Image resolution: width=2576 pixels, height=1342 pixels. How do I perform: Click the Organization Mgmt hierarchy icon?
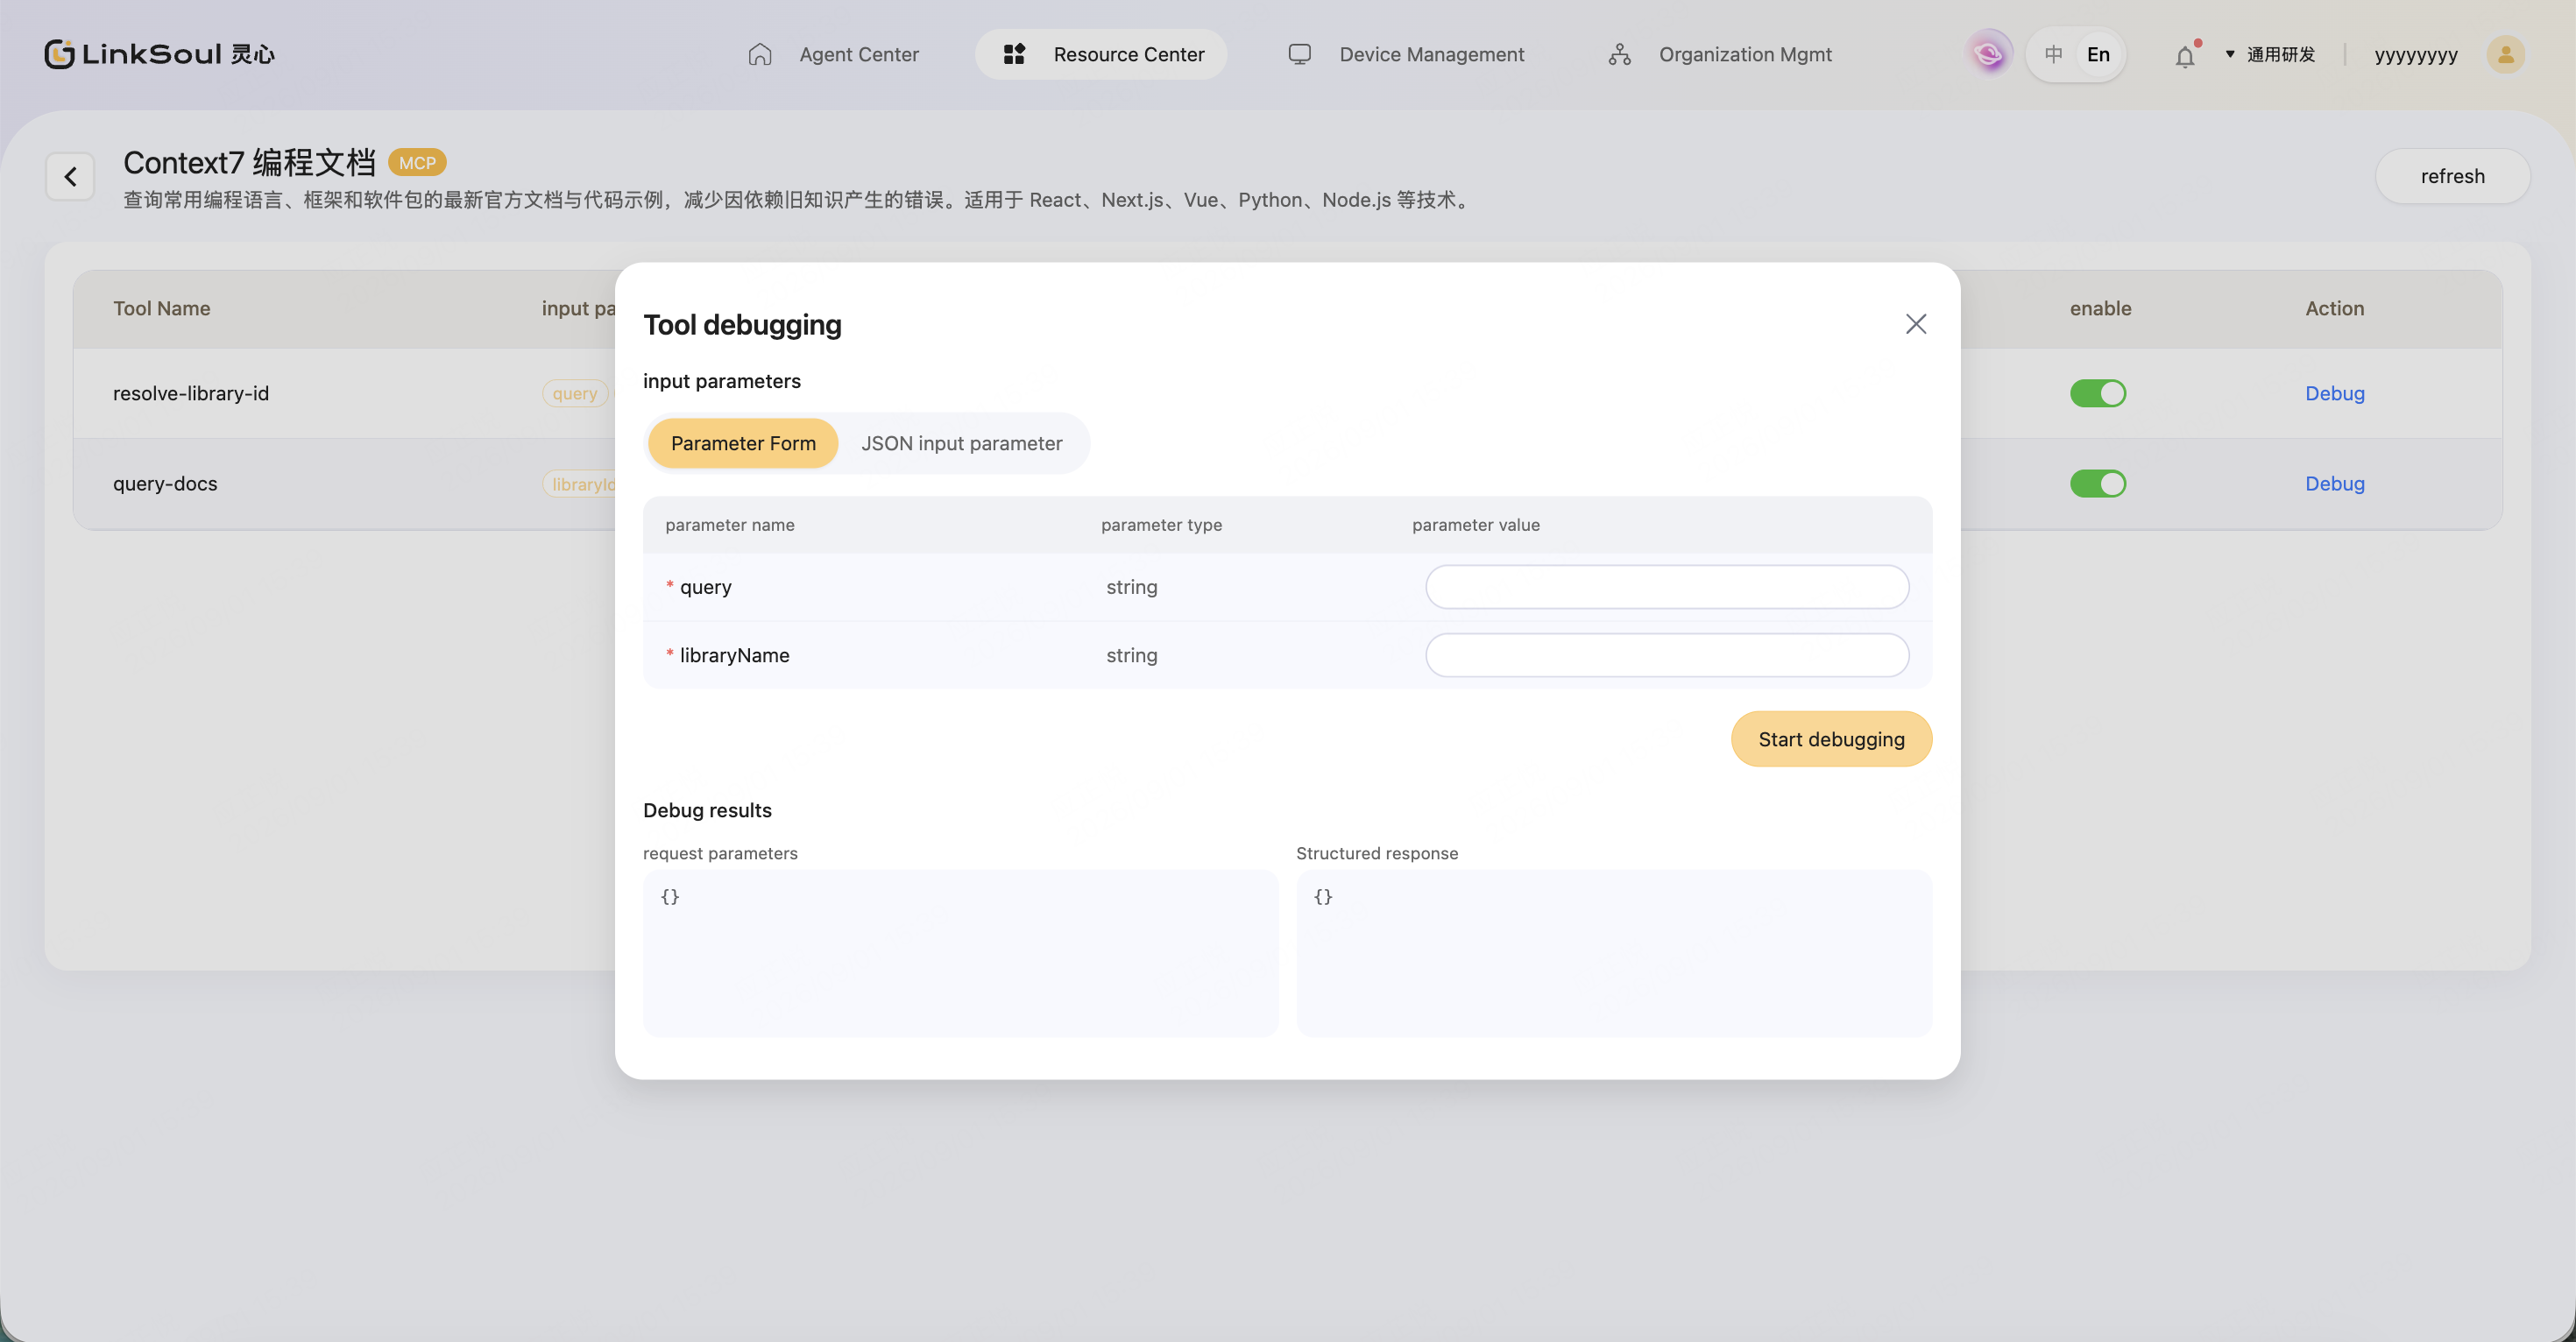click(x=1620, y=54)
